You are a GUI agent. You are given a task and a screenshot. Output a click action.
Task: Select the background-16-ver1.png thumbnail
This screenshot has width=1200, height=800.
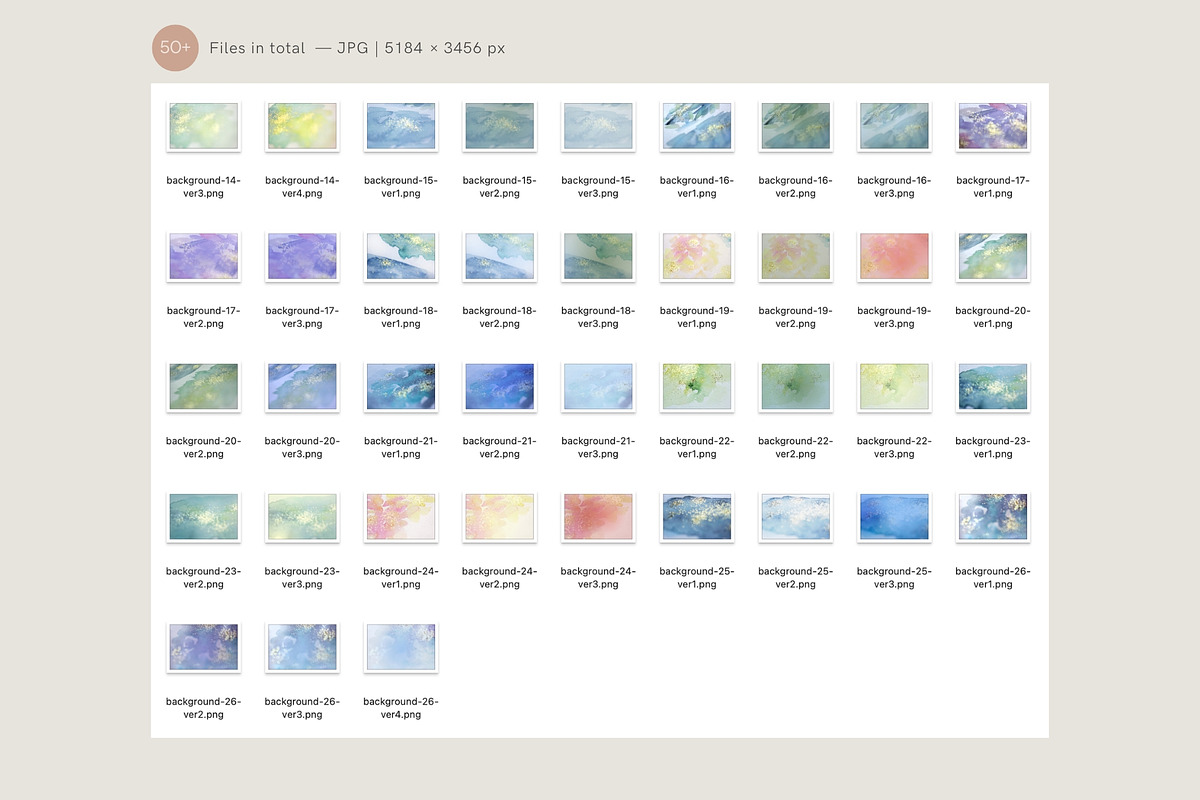point(697,126)
